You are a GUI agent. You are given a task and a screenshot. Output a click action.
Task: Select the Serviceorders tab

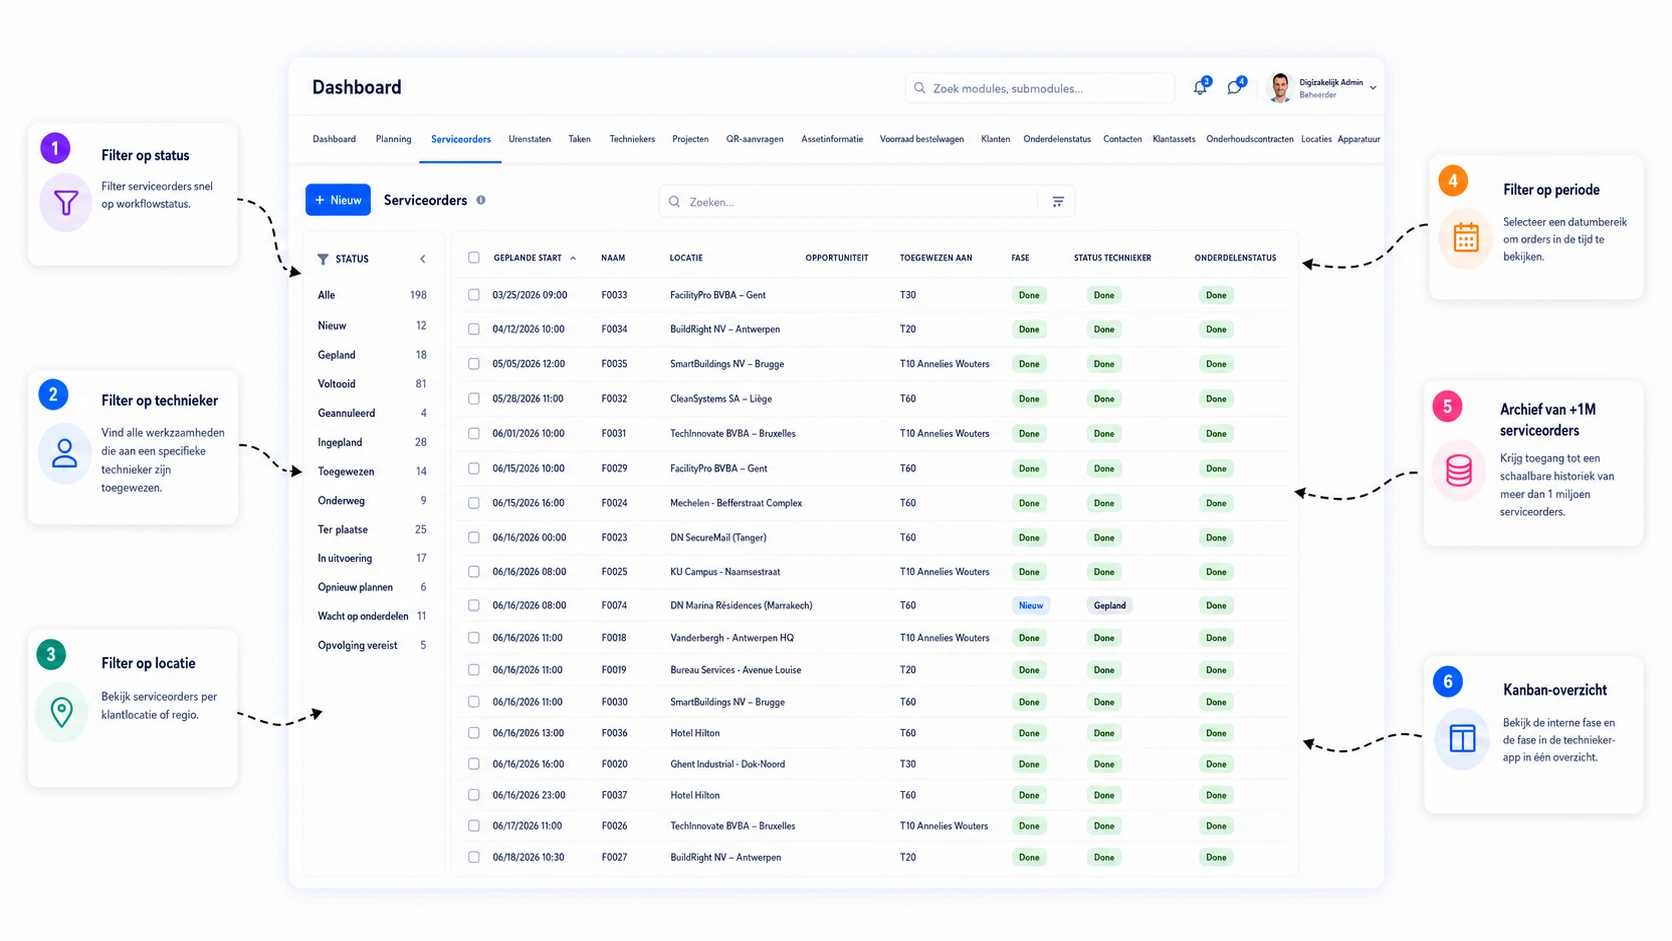tap(460, 139)
